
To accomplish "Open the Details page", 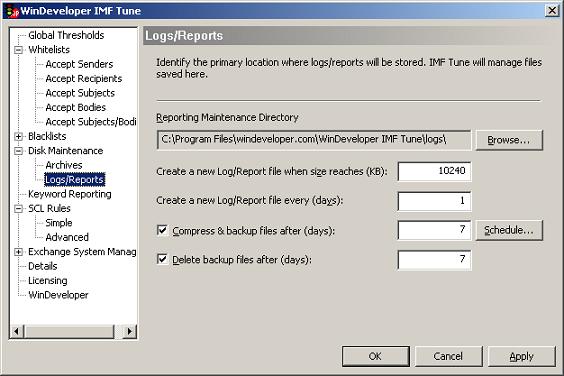I will [42, 266].
